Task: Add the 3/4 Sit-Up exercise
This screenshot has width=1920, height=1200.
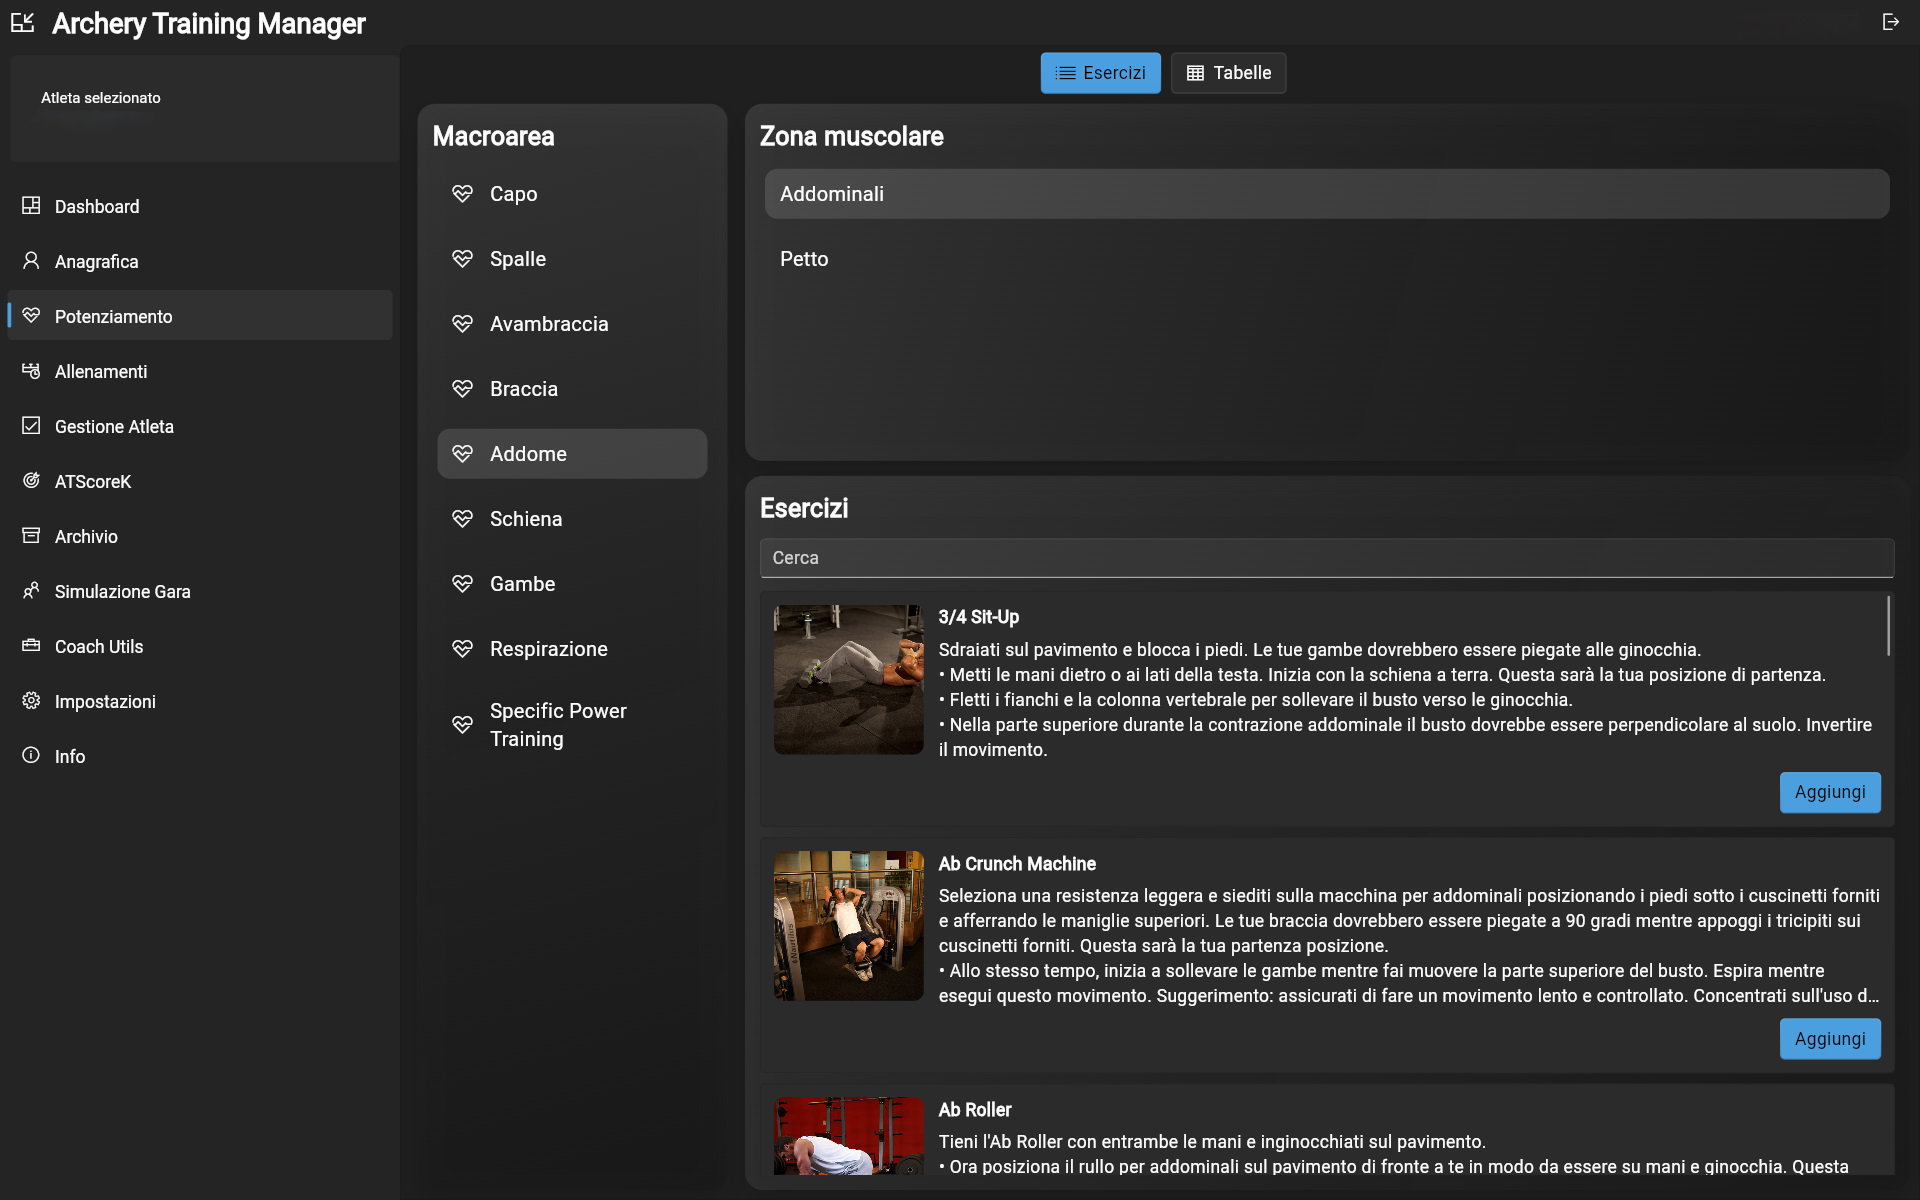Action: click(x=1830, y=792)
